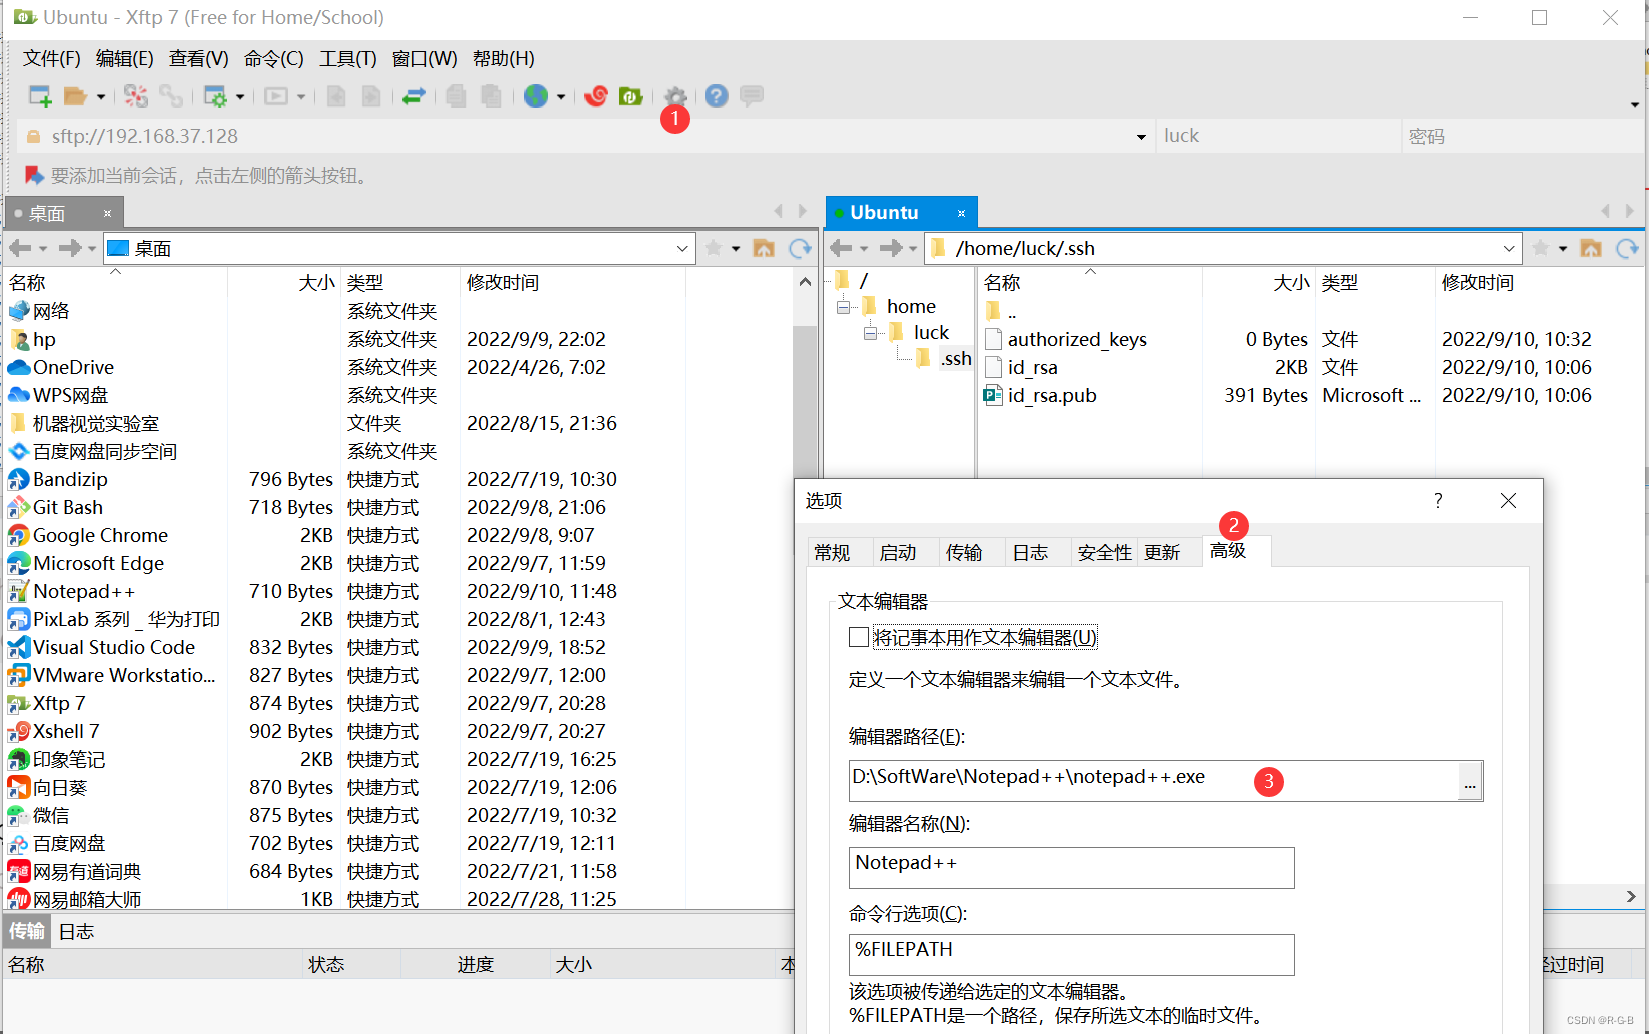This screenshot has width=1649, height=1034.
Task: Click the synchronize arrows icon
Action: (x=414, y=96)
